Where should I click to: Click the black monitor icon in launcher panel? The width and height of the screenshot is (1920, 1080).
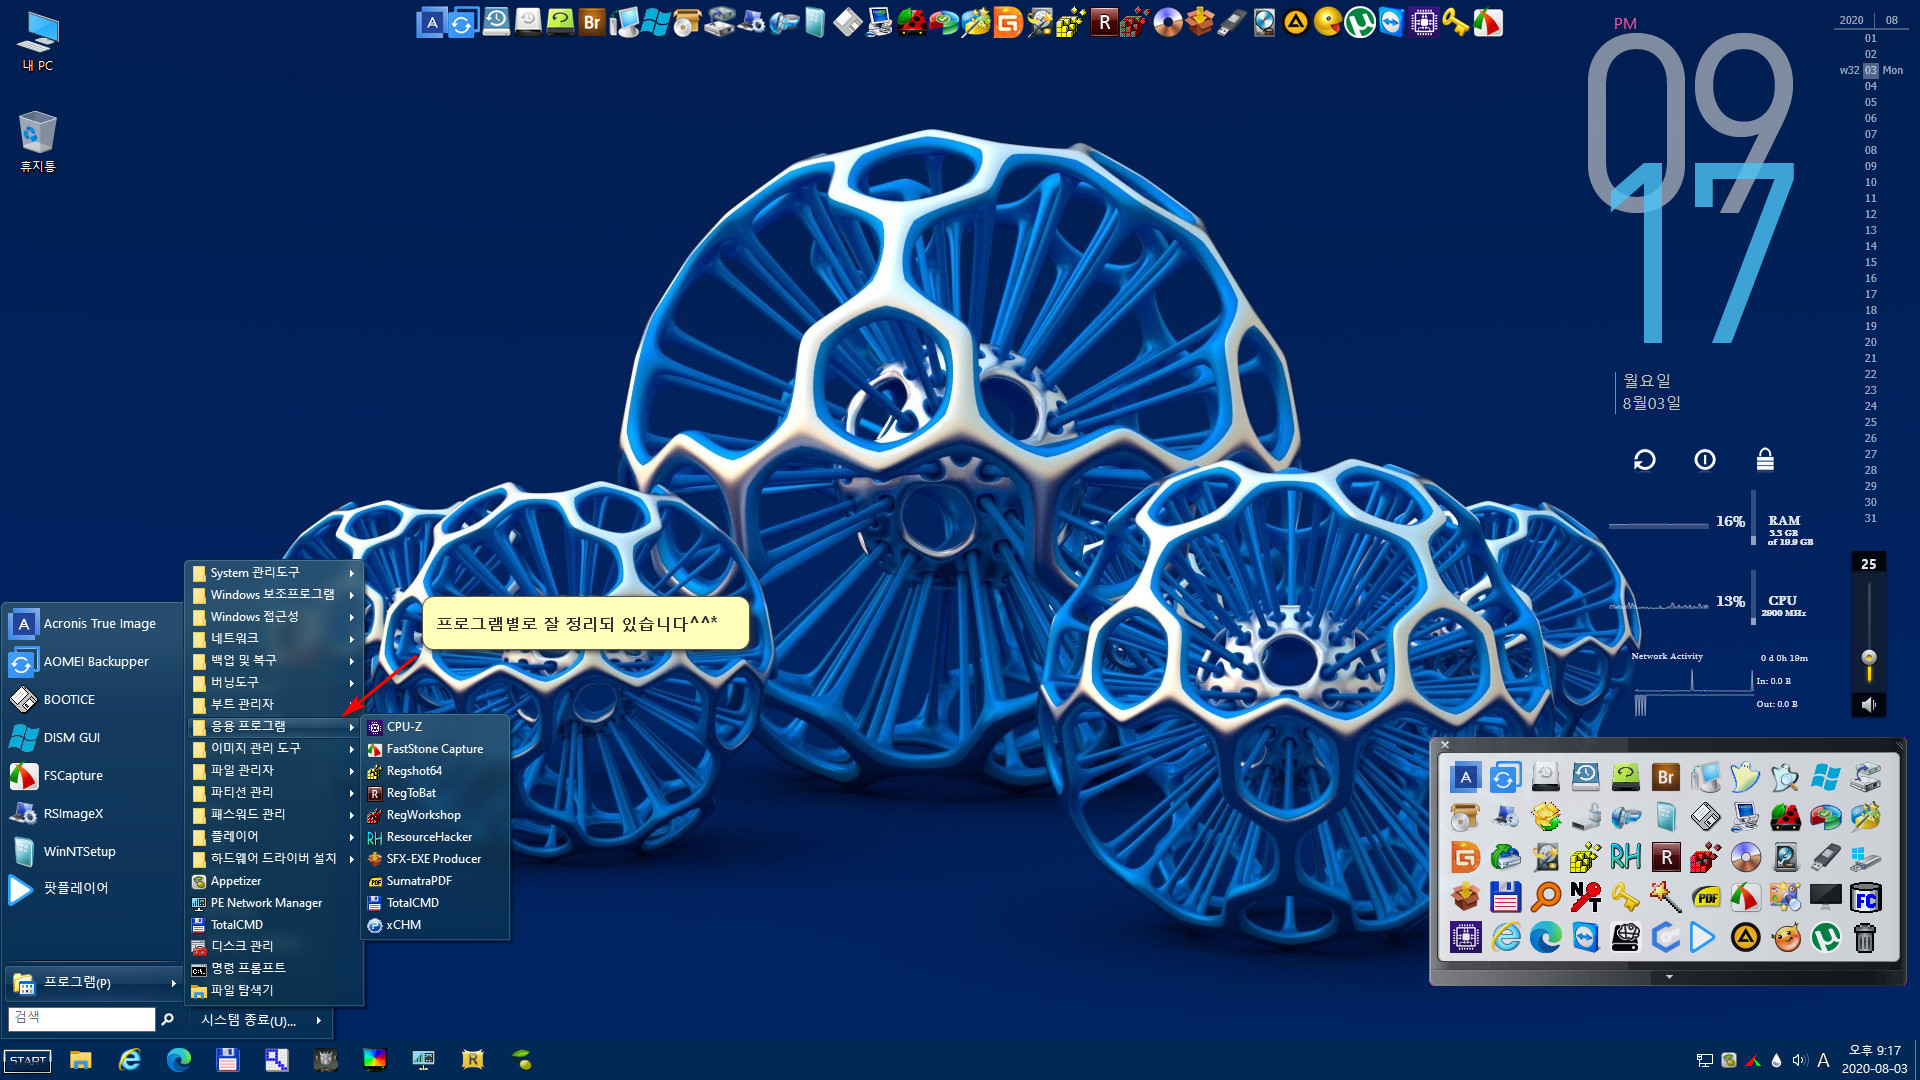[x=1825, y=897]
